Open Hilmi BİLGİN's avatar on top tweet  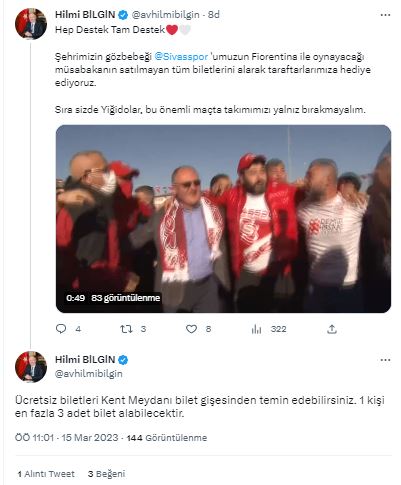coord(31,24)
